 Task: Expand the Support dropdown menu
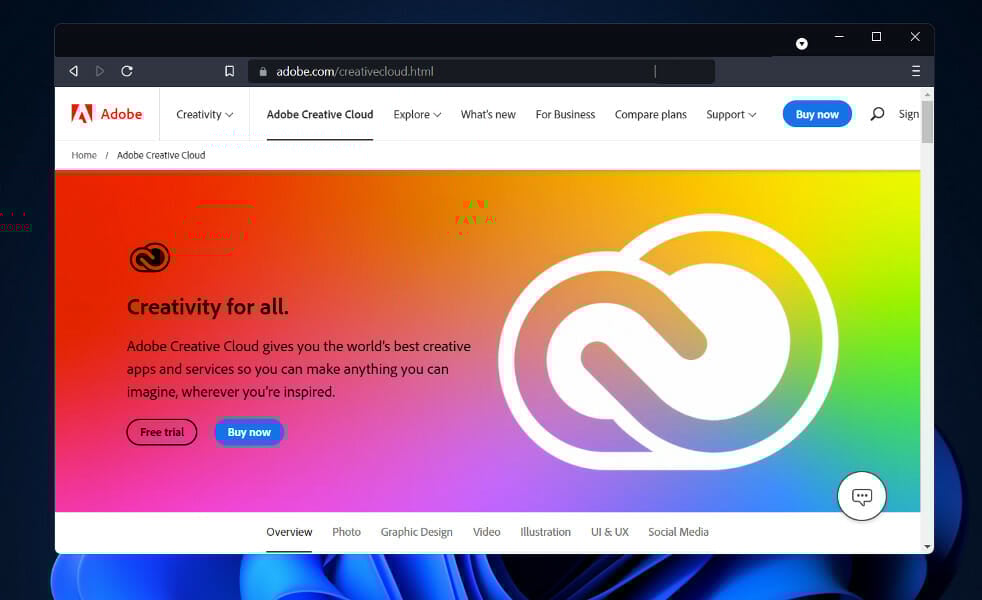(x=731, y=115)
